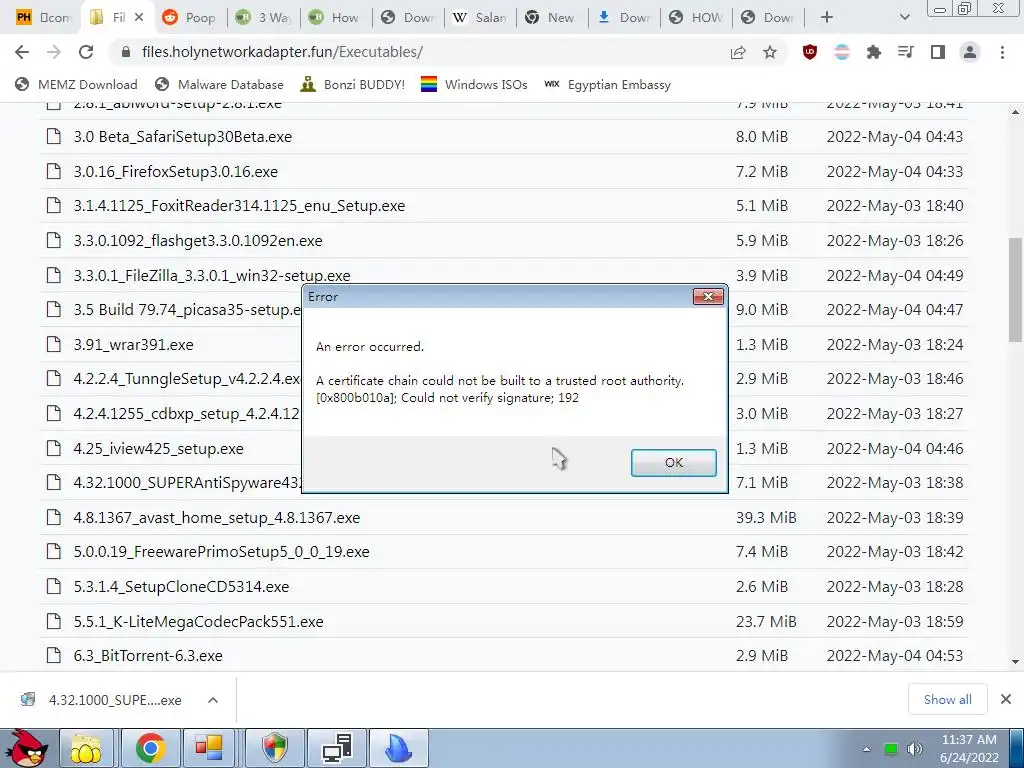This screenshot has width=1024, height=768.
Task: Open the media control icon
Action: (x=906, y=52)
